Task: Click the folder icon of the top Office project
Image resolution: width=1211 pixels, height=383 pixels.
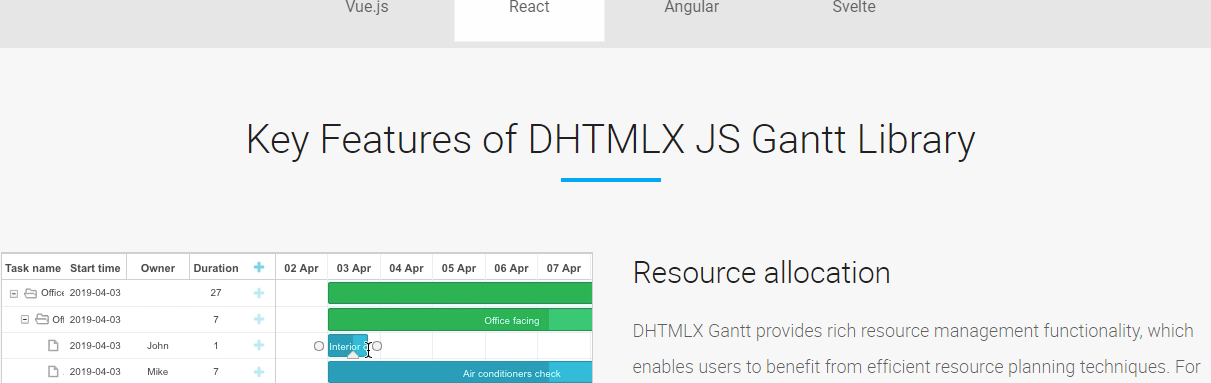Action: [30, 293]
